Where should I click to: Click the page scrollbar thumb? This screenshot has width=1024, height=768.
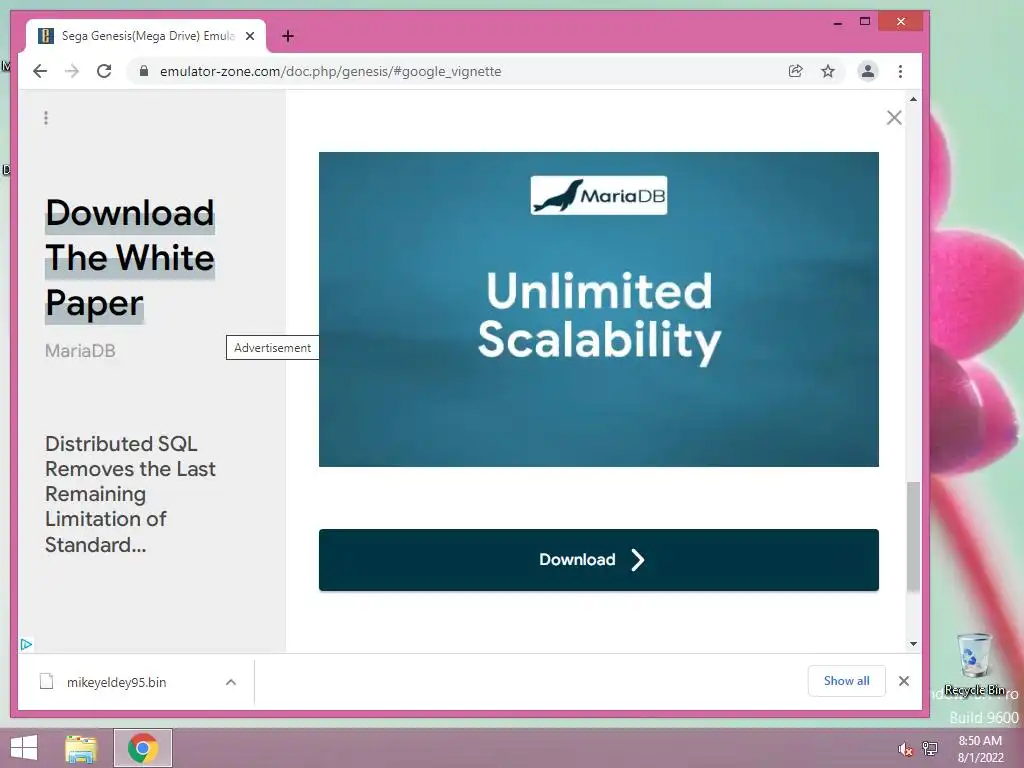(x=913, y=537)
